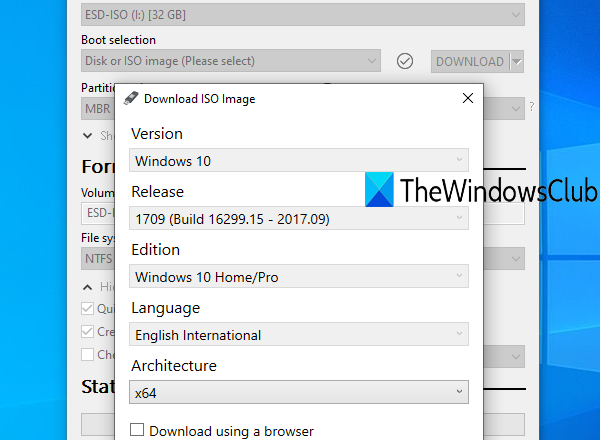Expand the Show advanced drive properties chevron
This screenshot has width=600, height=440.
[88, 136]
